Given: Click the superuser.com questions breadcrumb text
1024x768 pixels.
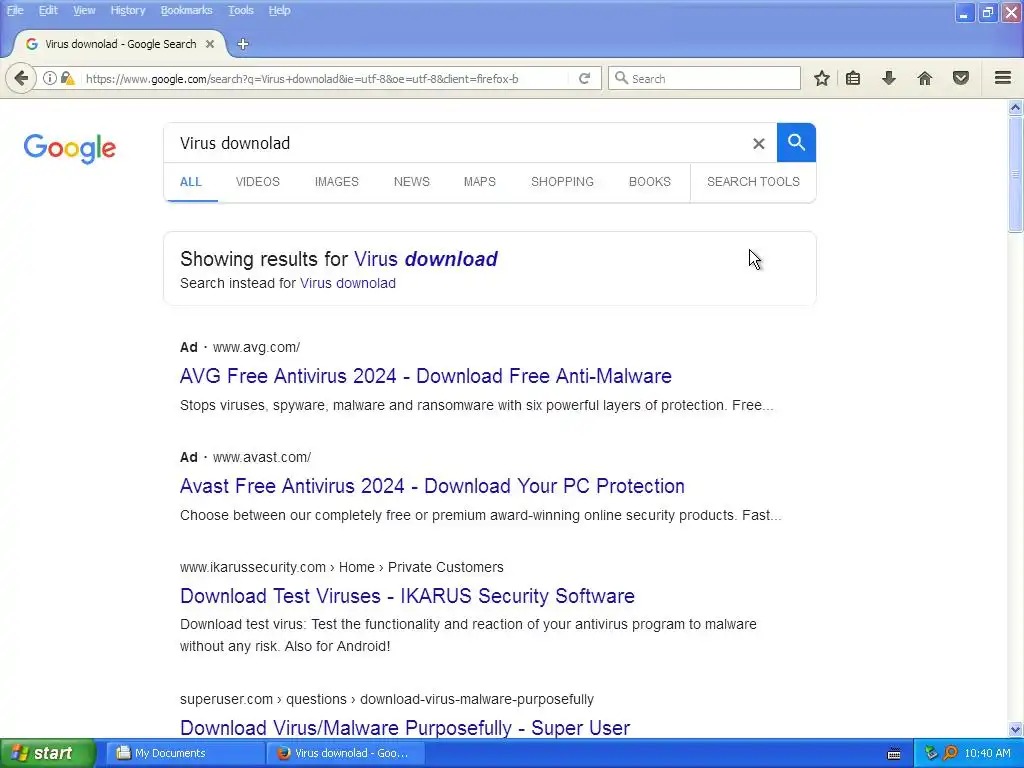Looking at the screenshot, I should (x=387, y=699).
